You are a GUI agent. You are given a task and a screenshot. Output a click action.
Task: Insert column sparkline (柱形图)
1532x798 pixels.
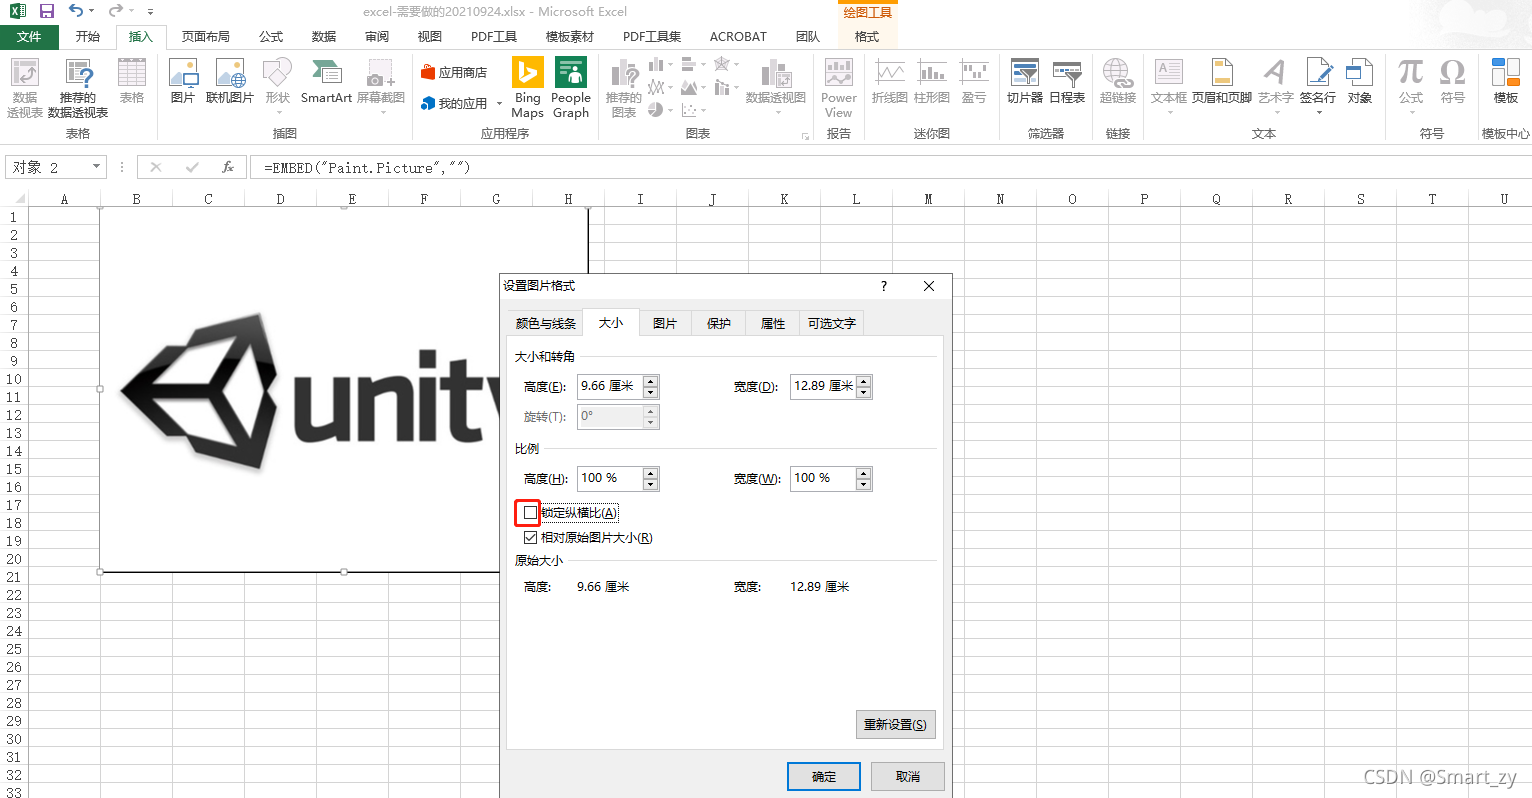pos(932,82)
